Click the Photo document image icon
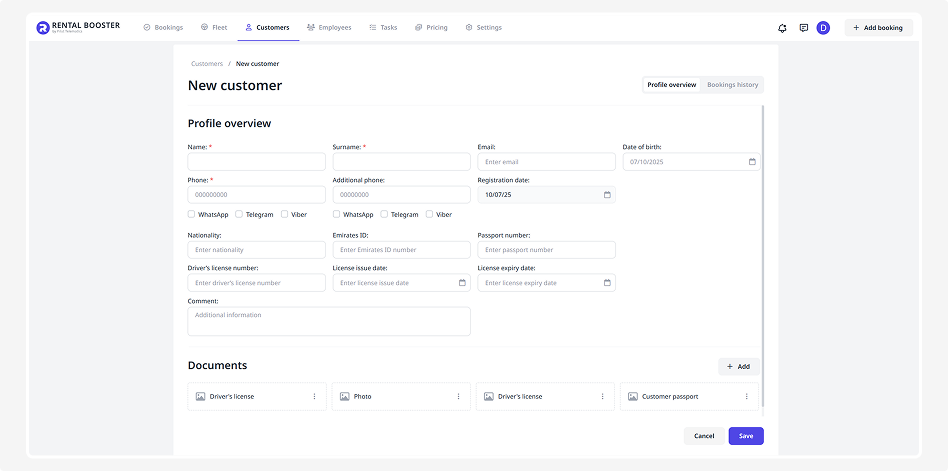Screen dimensions: 948x471 (x=345, y=397)
